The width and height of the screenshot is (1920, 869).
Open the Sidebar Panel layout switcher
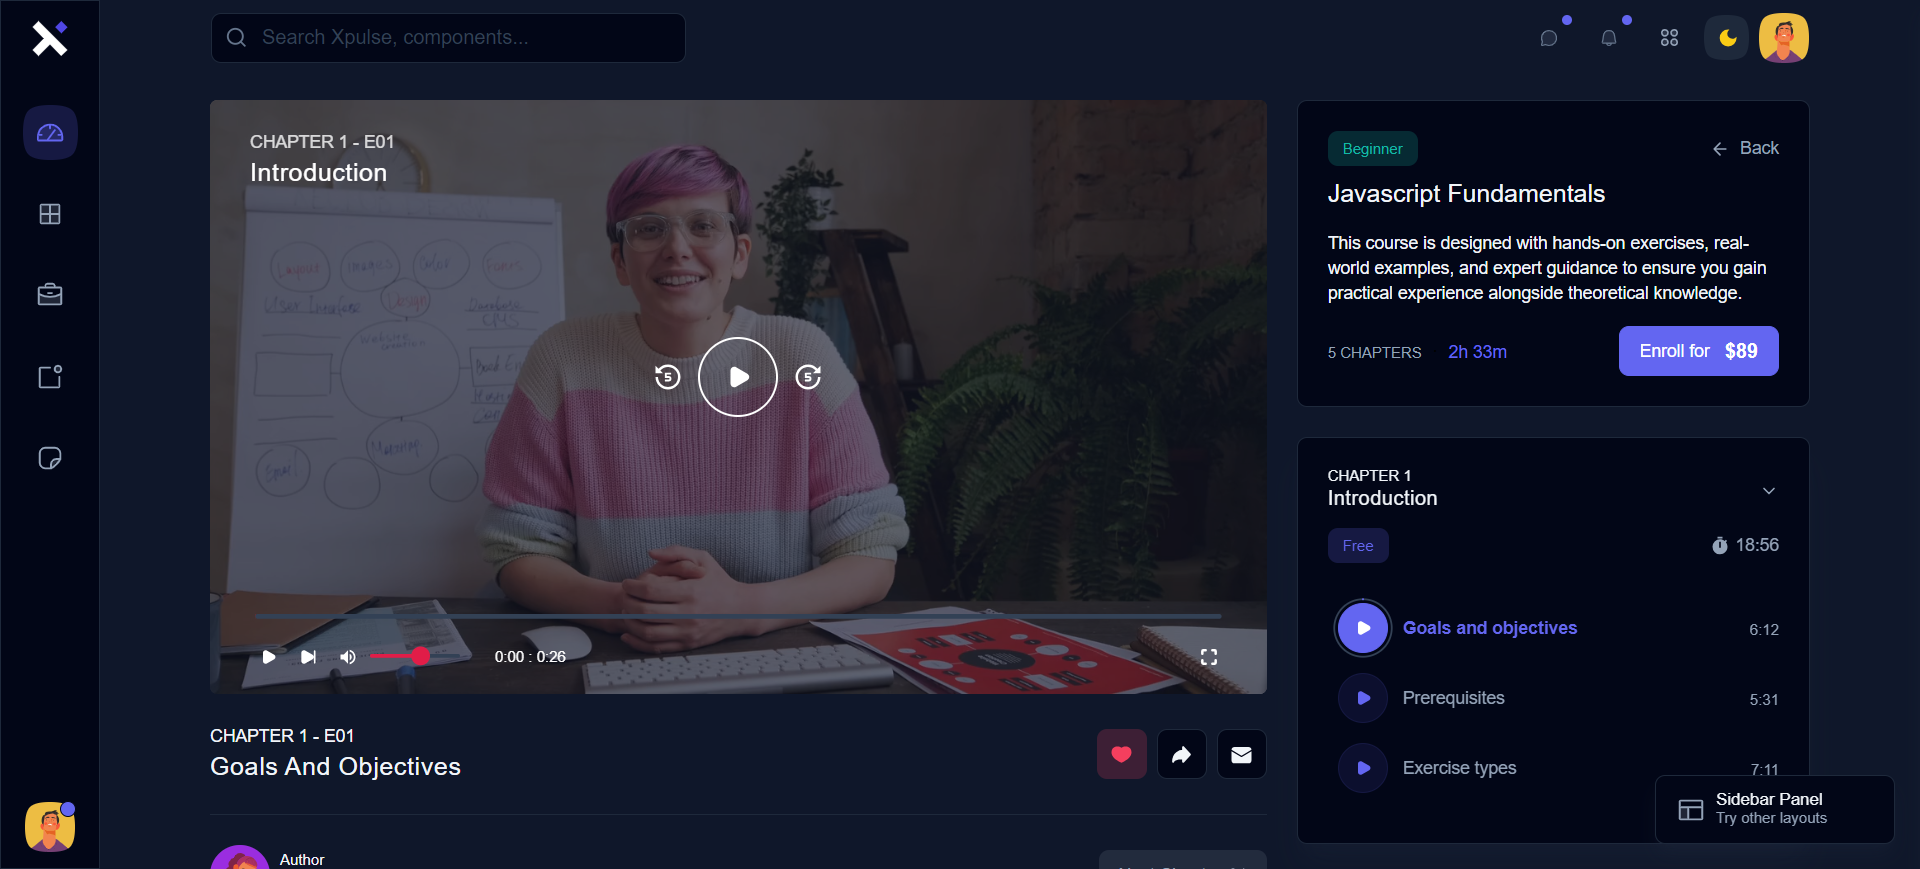(1773, 809)
